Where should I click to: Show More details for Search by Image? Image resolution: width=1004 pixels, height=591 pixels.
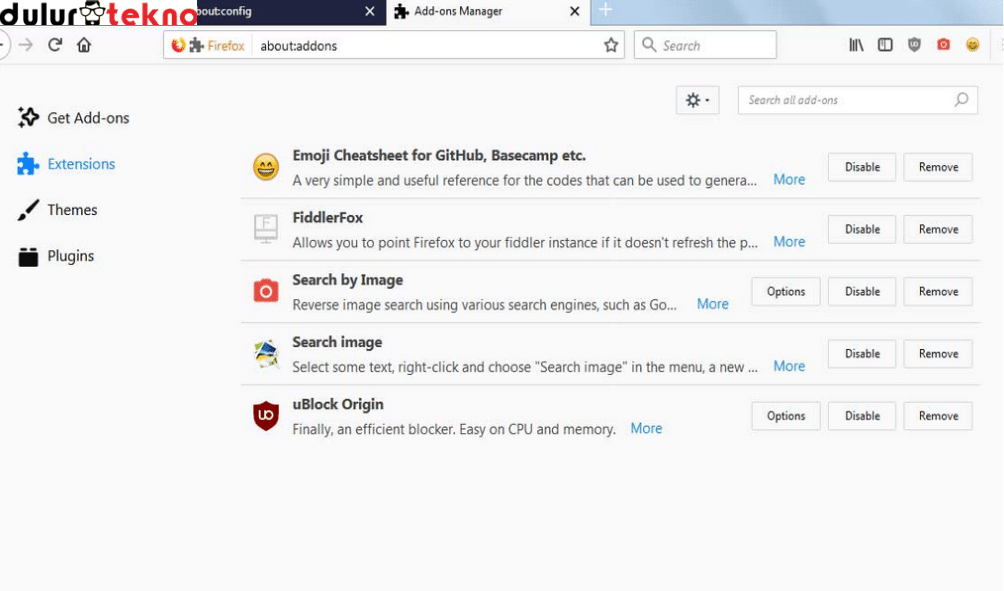click(713, 304)
